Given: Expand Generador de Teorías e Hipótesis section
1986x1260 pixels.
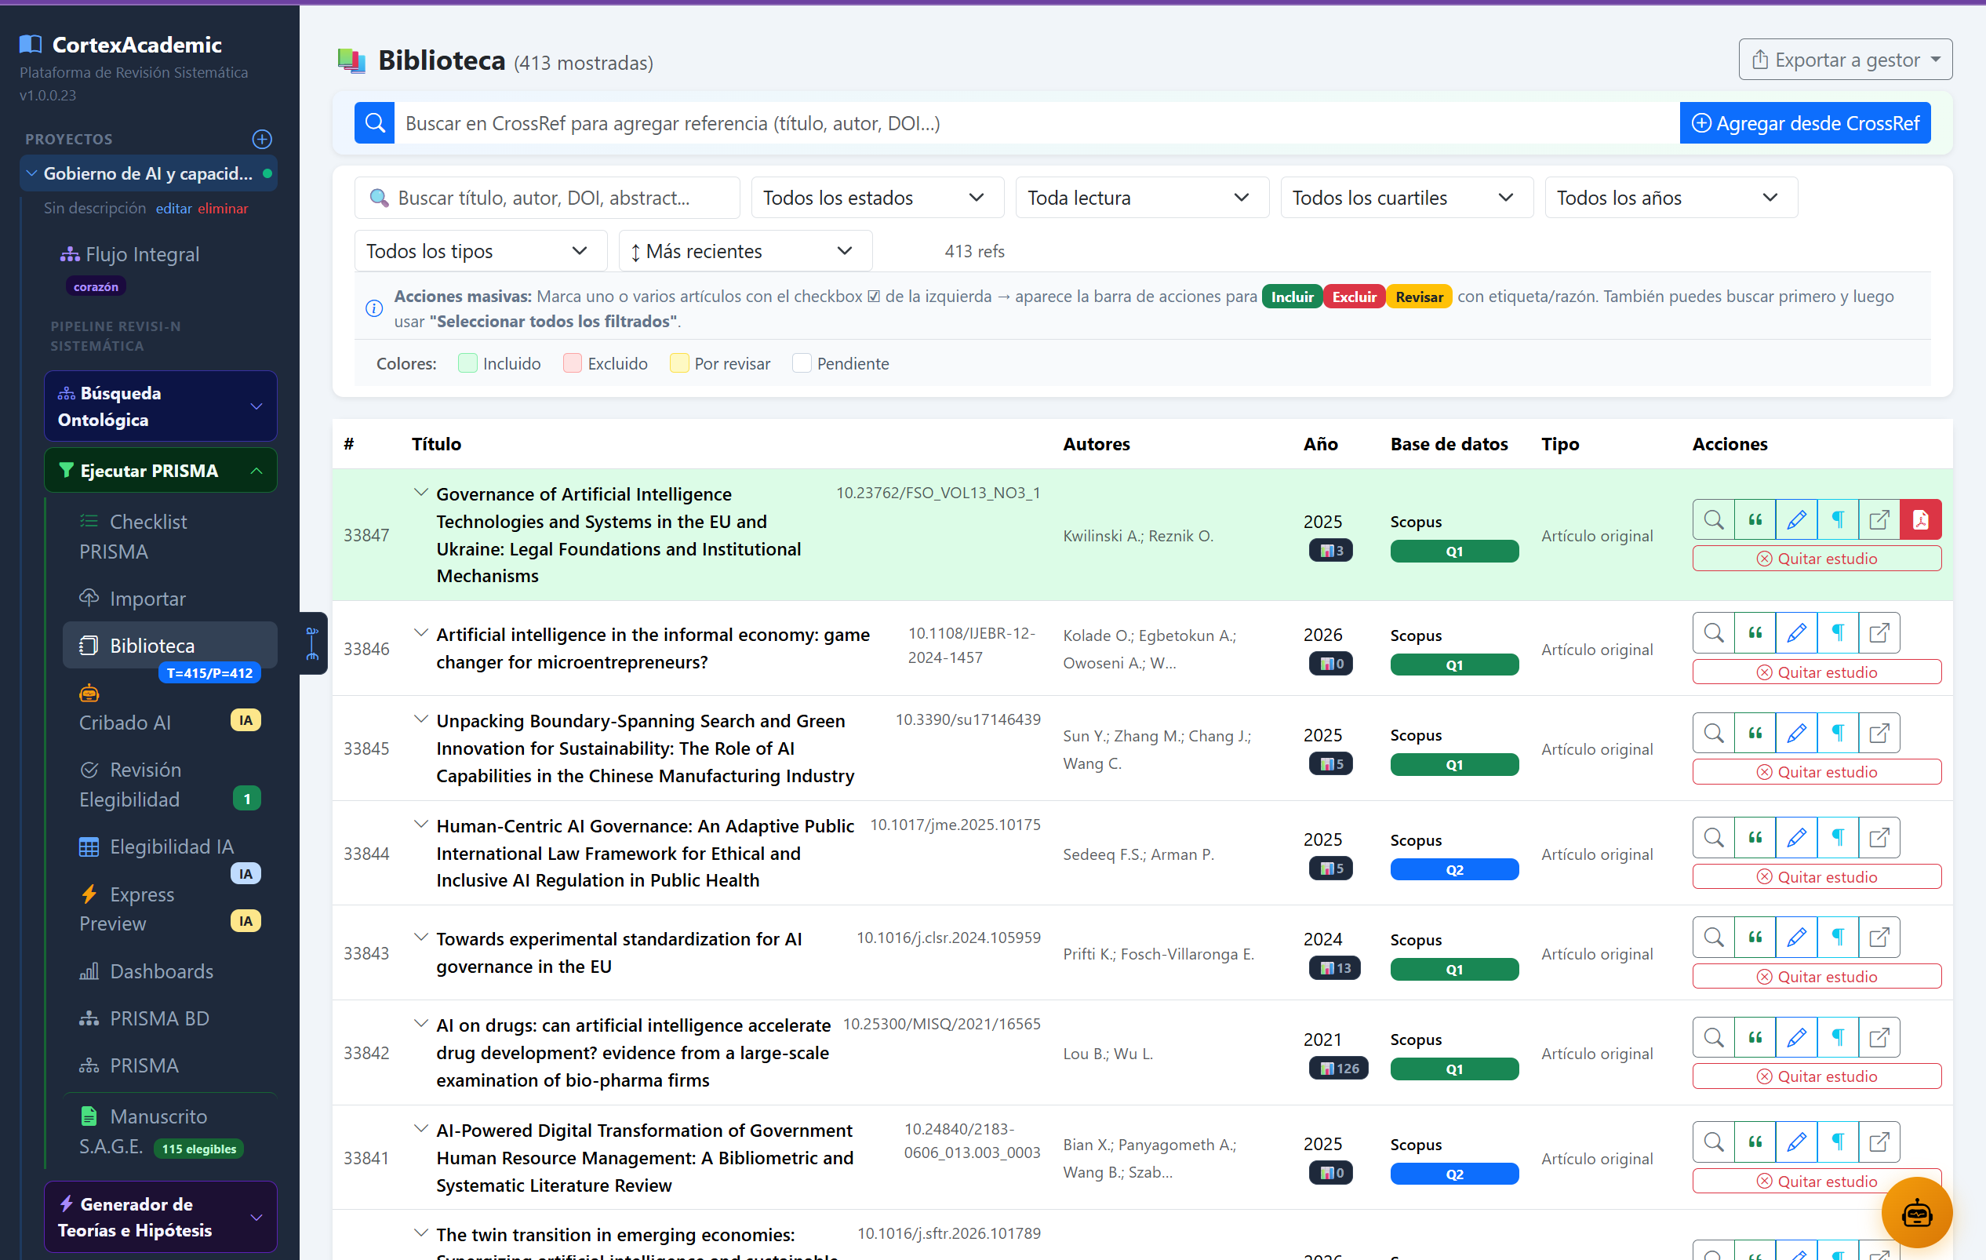Looking at the screenshot, I should (160, 1216).
